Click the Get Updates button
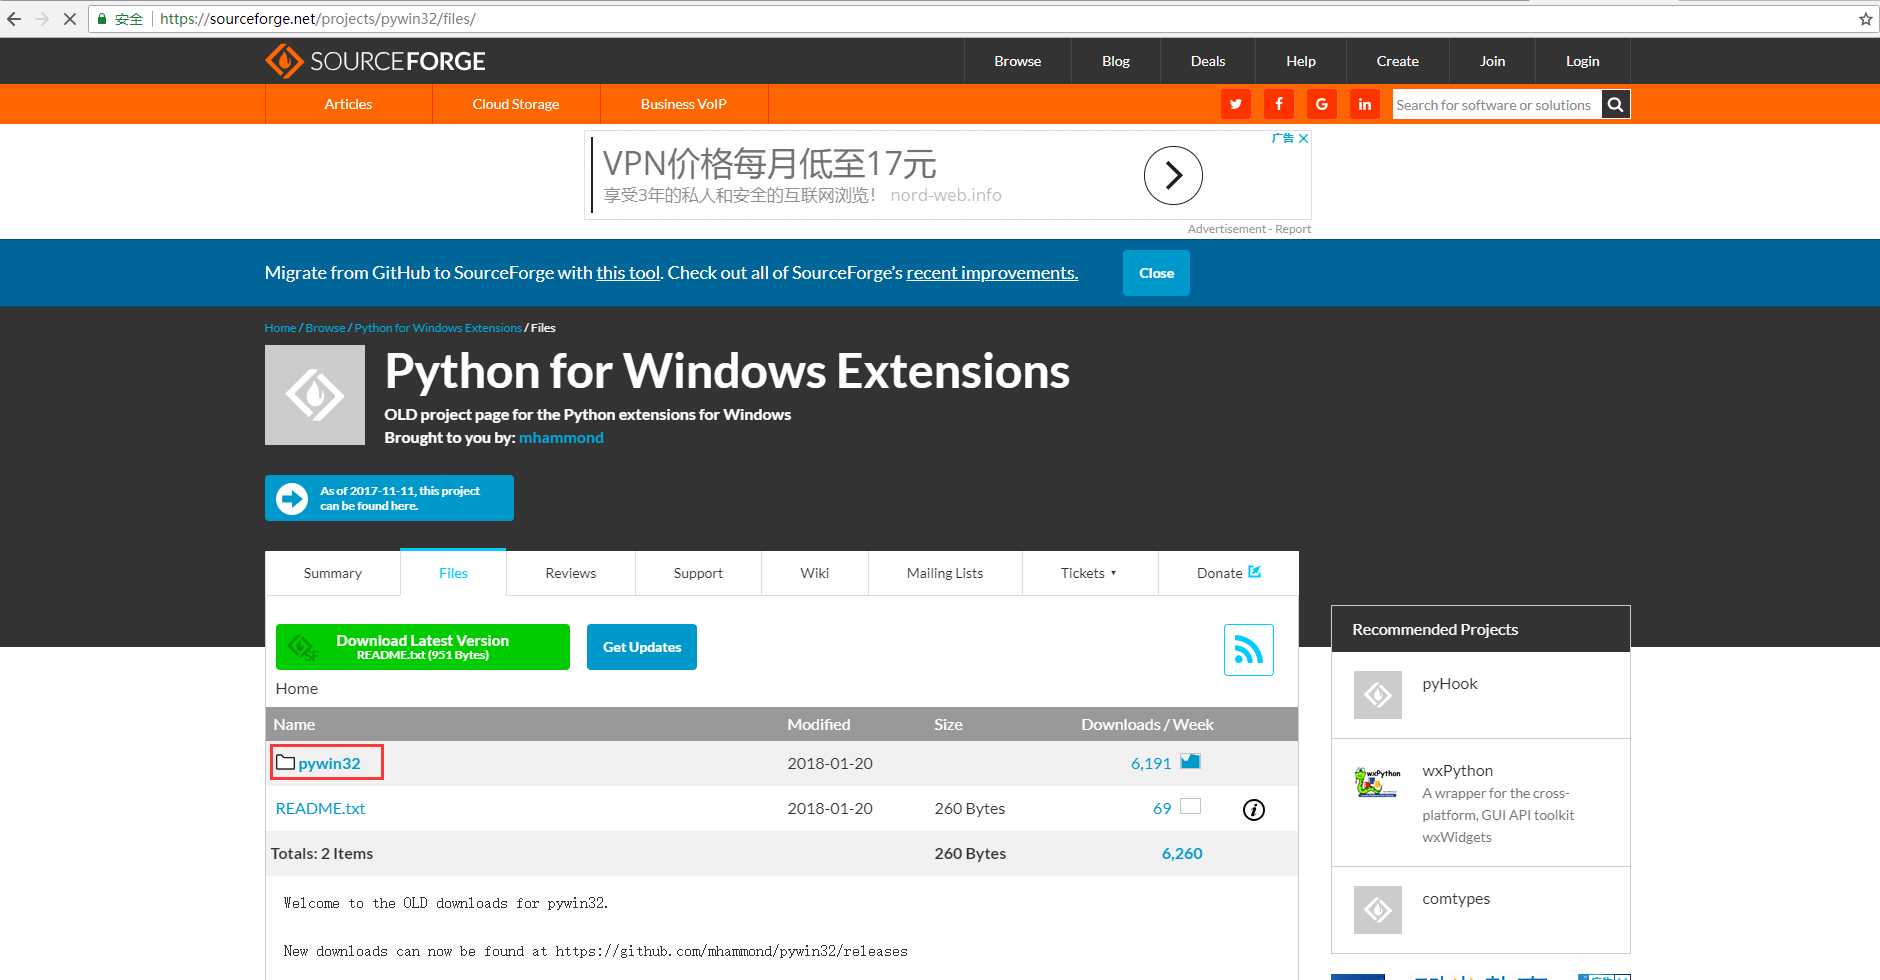The image size is (1880, 980). click(642, 647)
